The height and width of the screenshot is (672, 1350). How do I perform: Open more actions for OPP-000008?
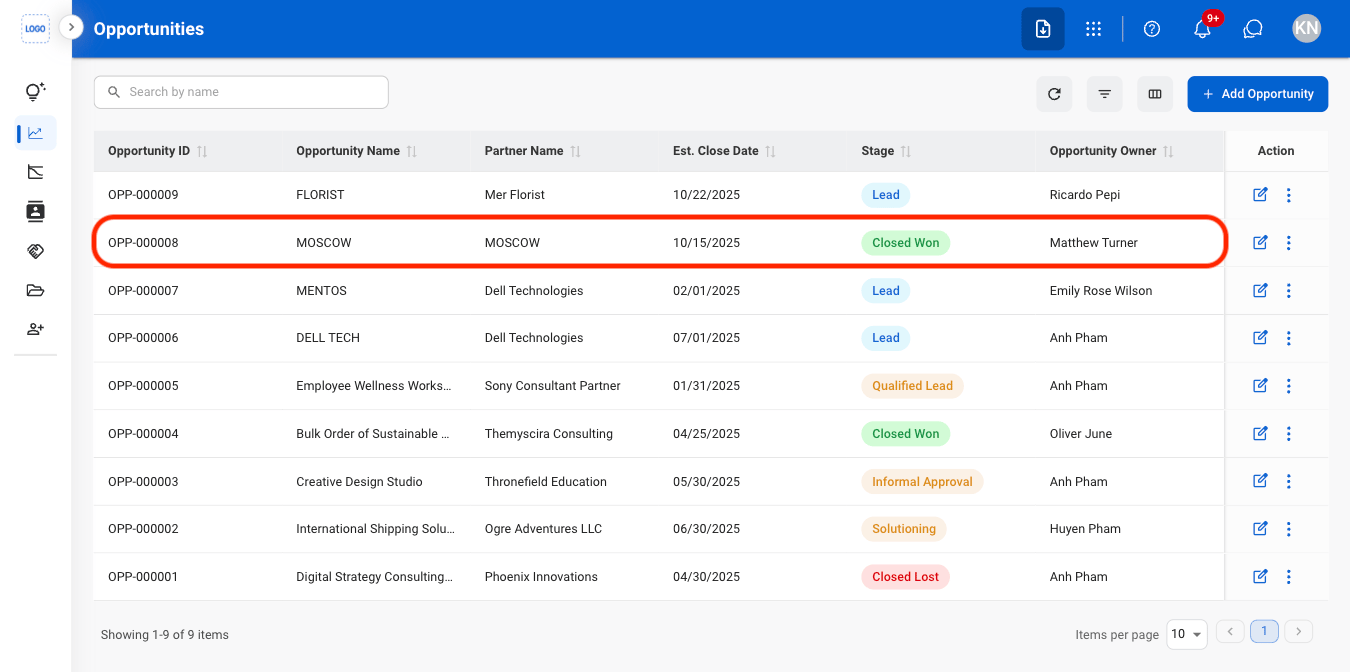tap(1288, 242)
